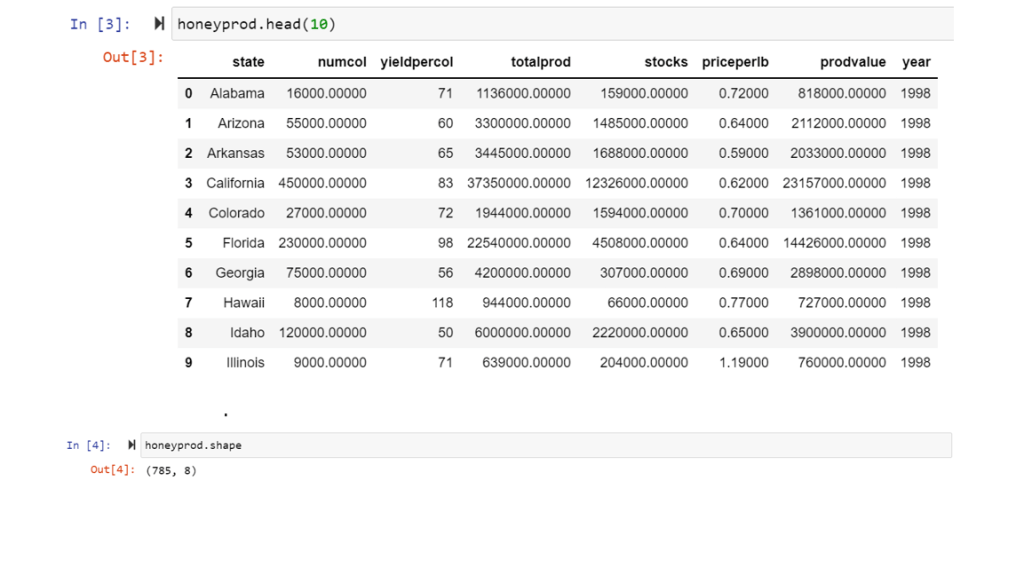Click the Out[4] output prompt label
1024x575 pixels.
(x=112, y=470)
